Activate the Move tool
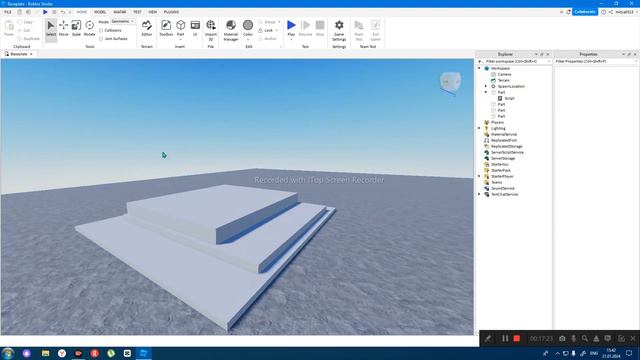This screenshot has width=640, height=360. (64, 29)
